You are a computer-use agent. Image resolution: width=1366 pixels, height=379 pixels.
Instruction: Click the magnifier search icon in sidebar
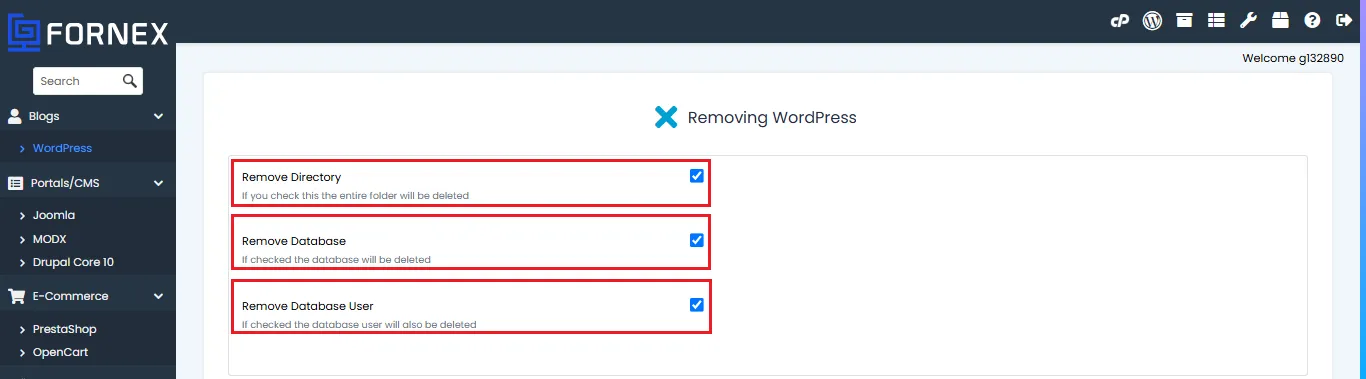130,81
